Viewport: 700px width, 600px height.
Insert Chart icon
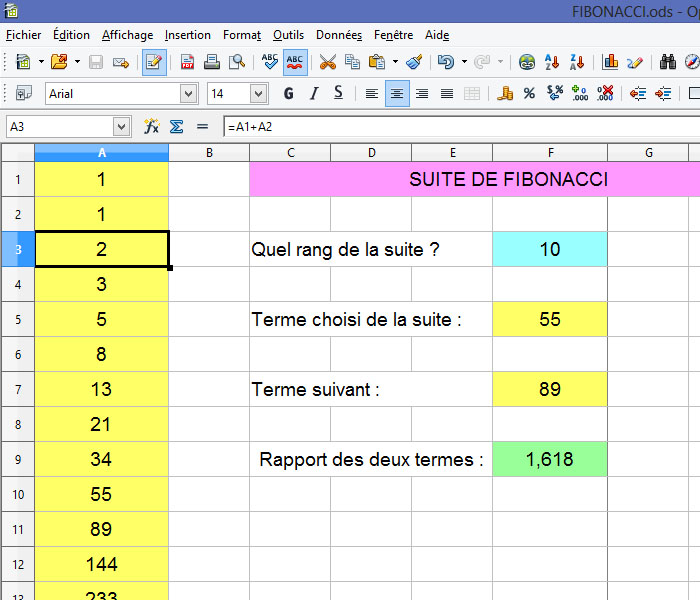610,62
